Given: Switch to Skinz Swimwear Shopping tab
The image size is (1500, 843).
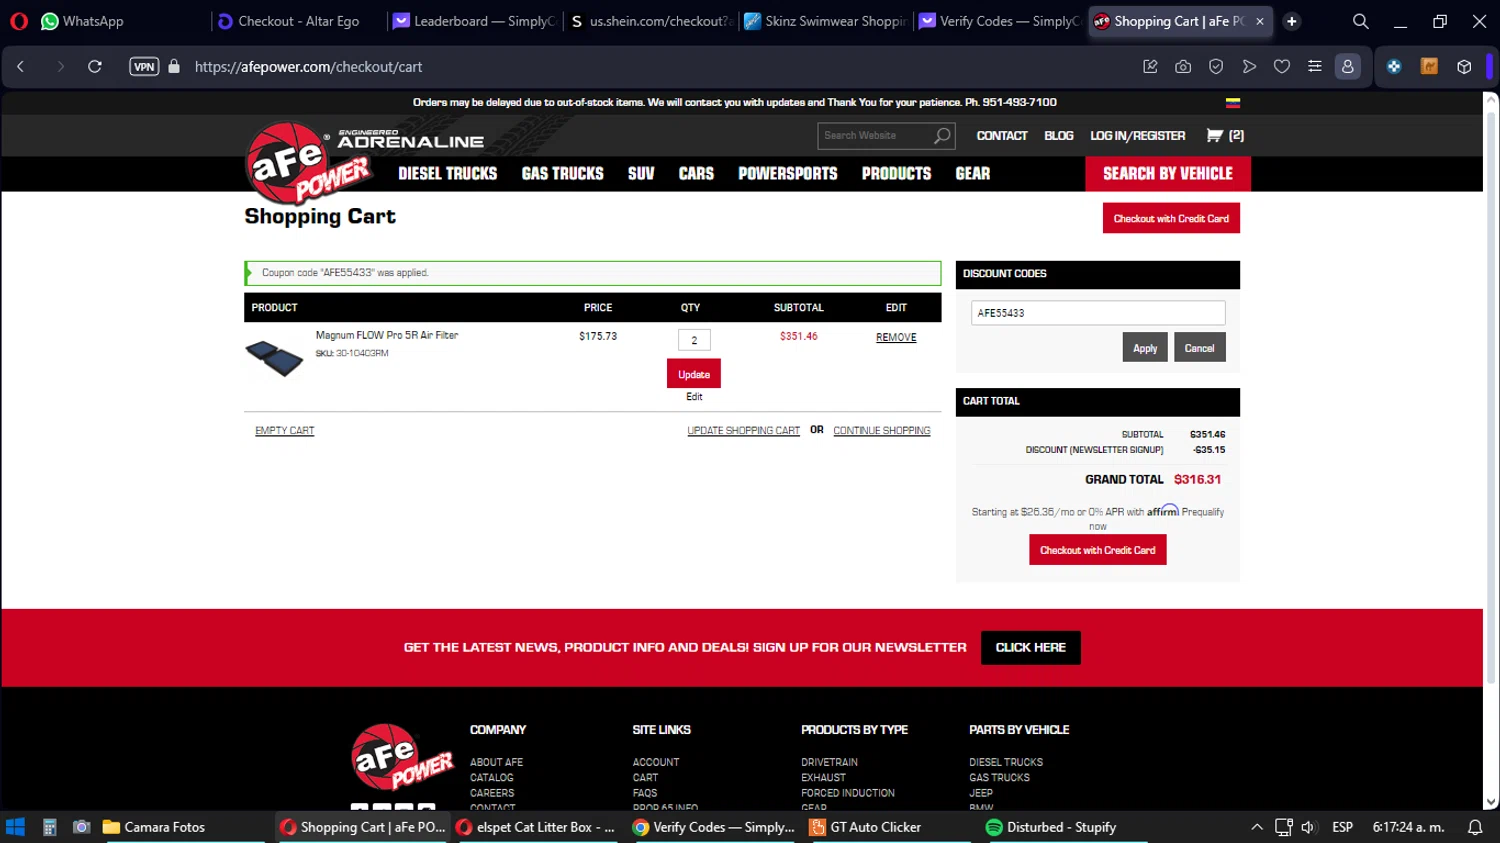Looking at the screenshot, I should point(825,21).
